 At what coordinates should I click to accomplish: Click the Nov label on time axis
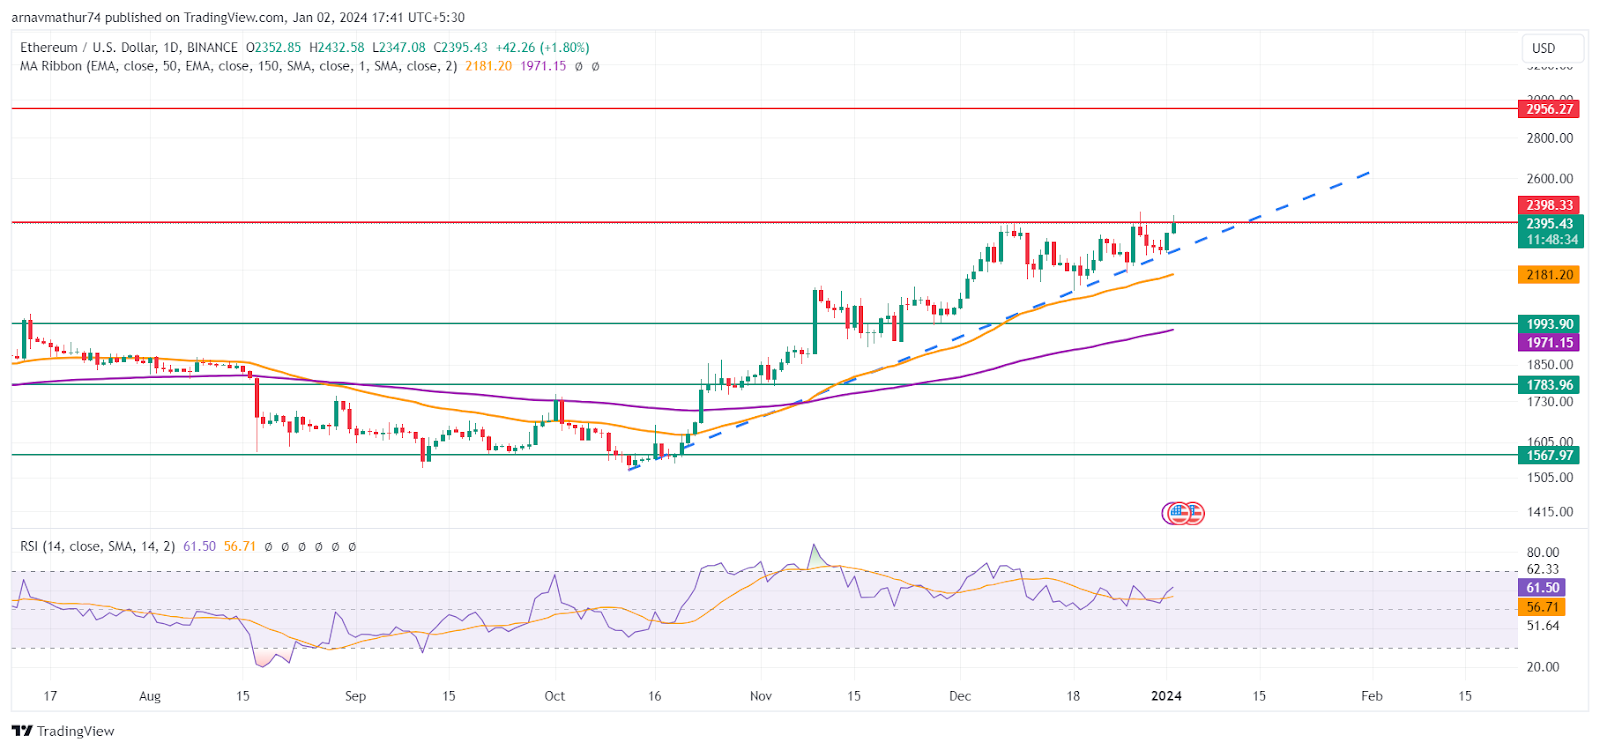pyautogui.click(x=760, y=696)
